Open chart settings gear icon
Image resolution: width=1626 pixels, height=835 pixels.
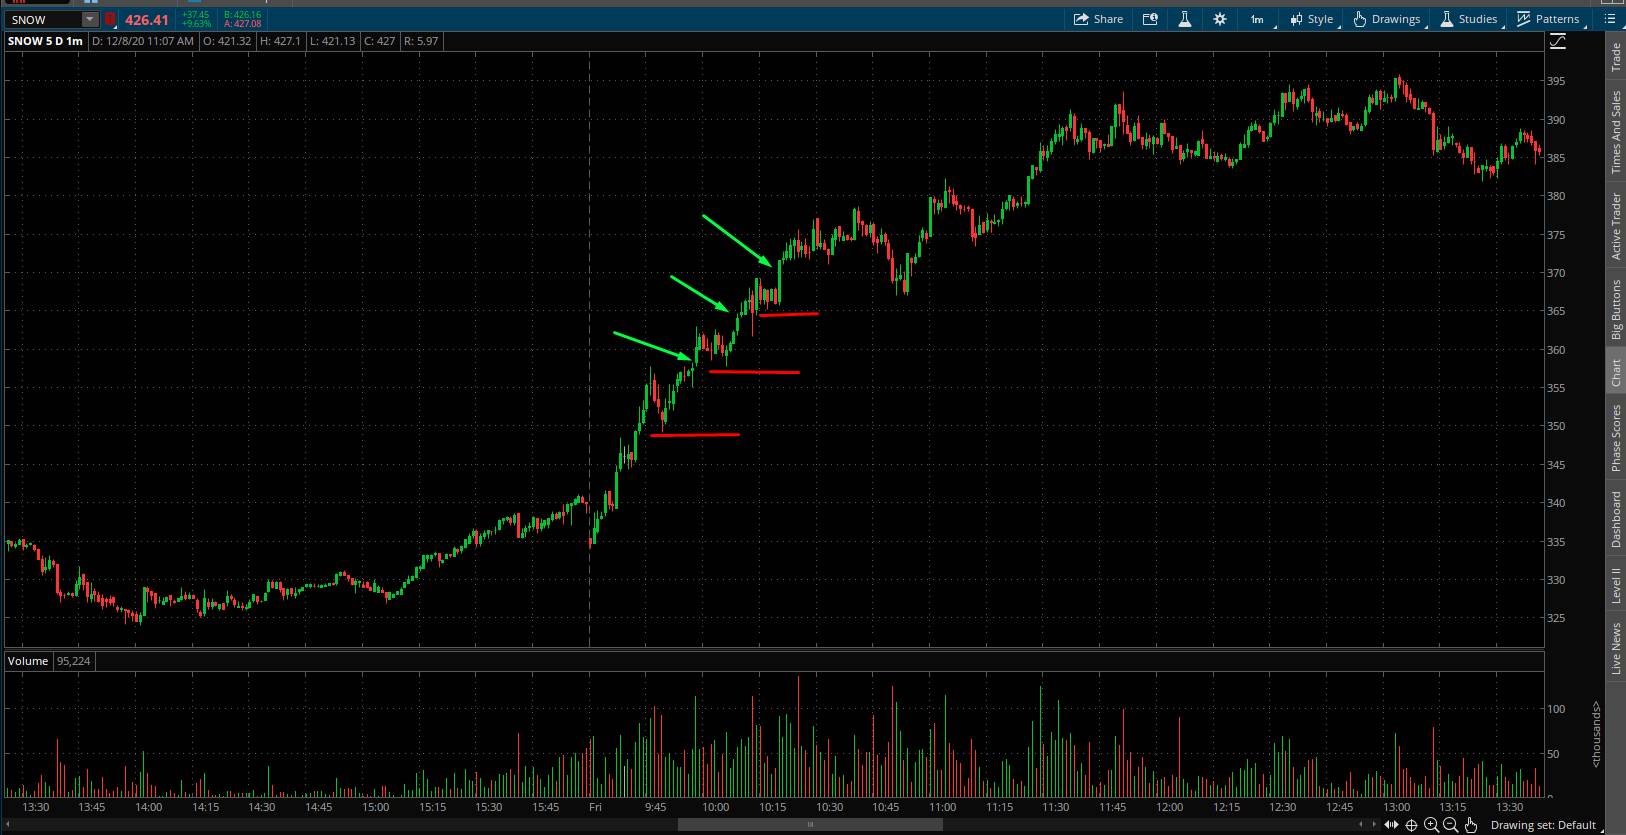coord(1220,19)
